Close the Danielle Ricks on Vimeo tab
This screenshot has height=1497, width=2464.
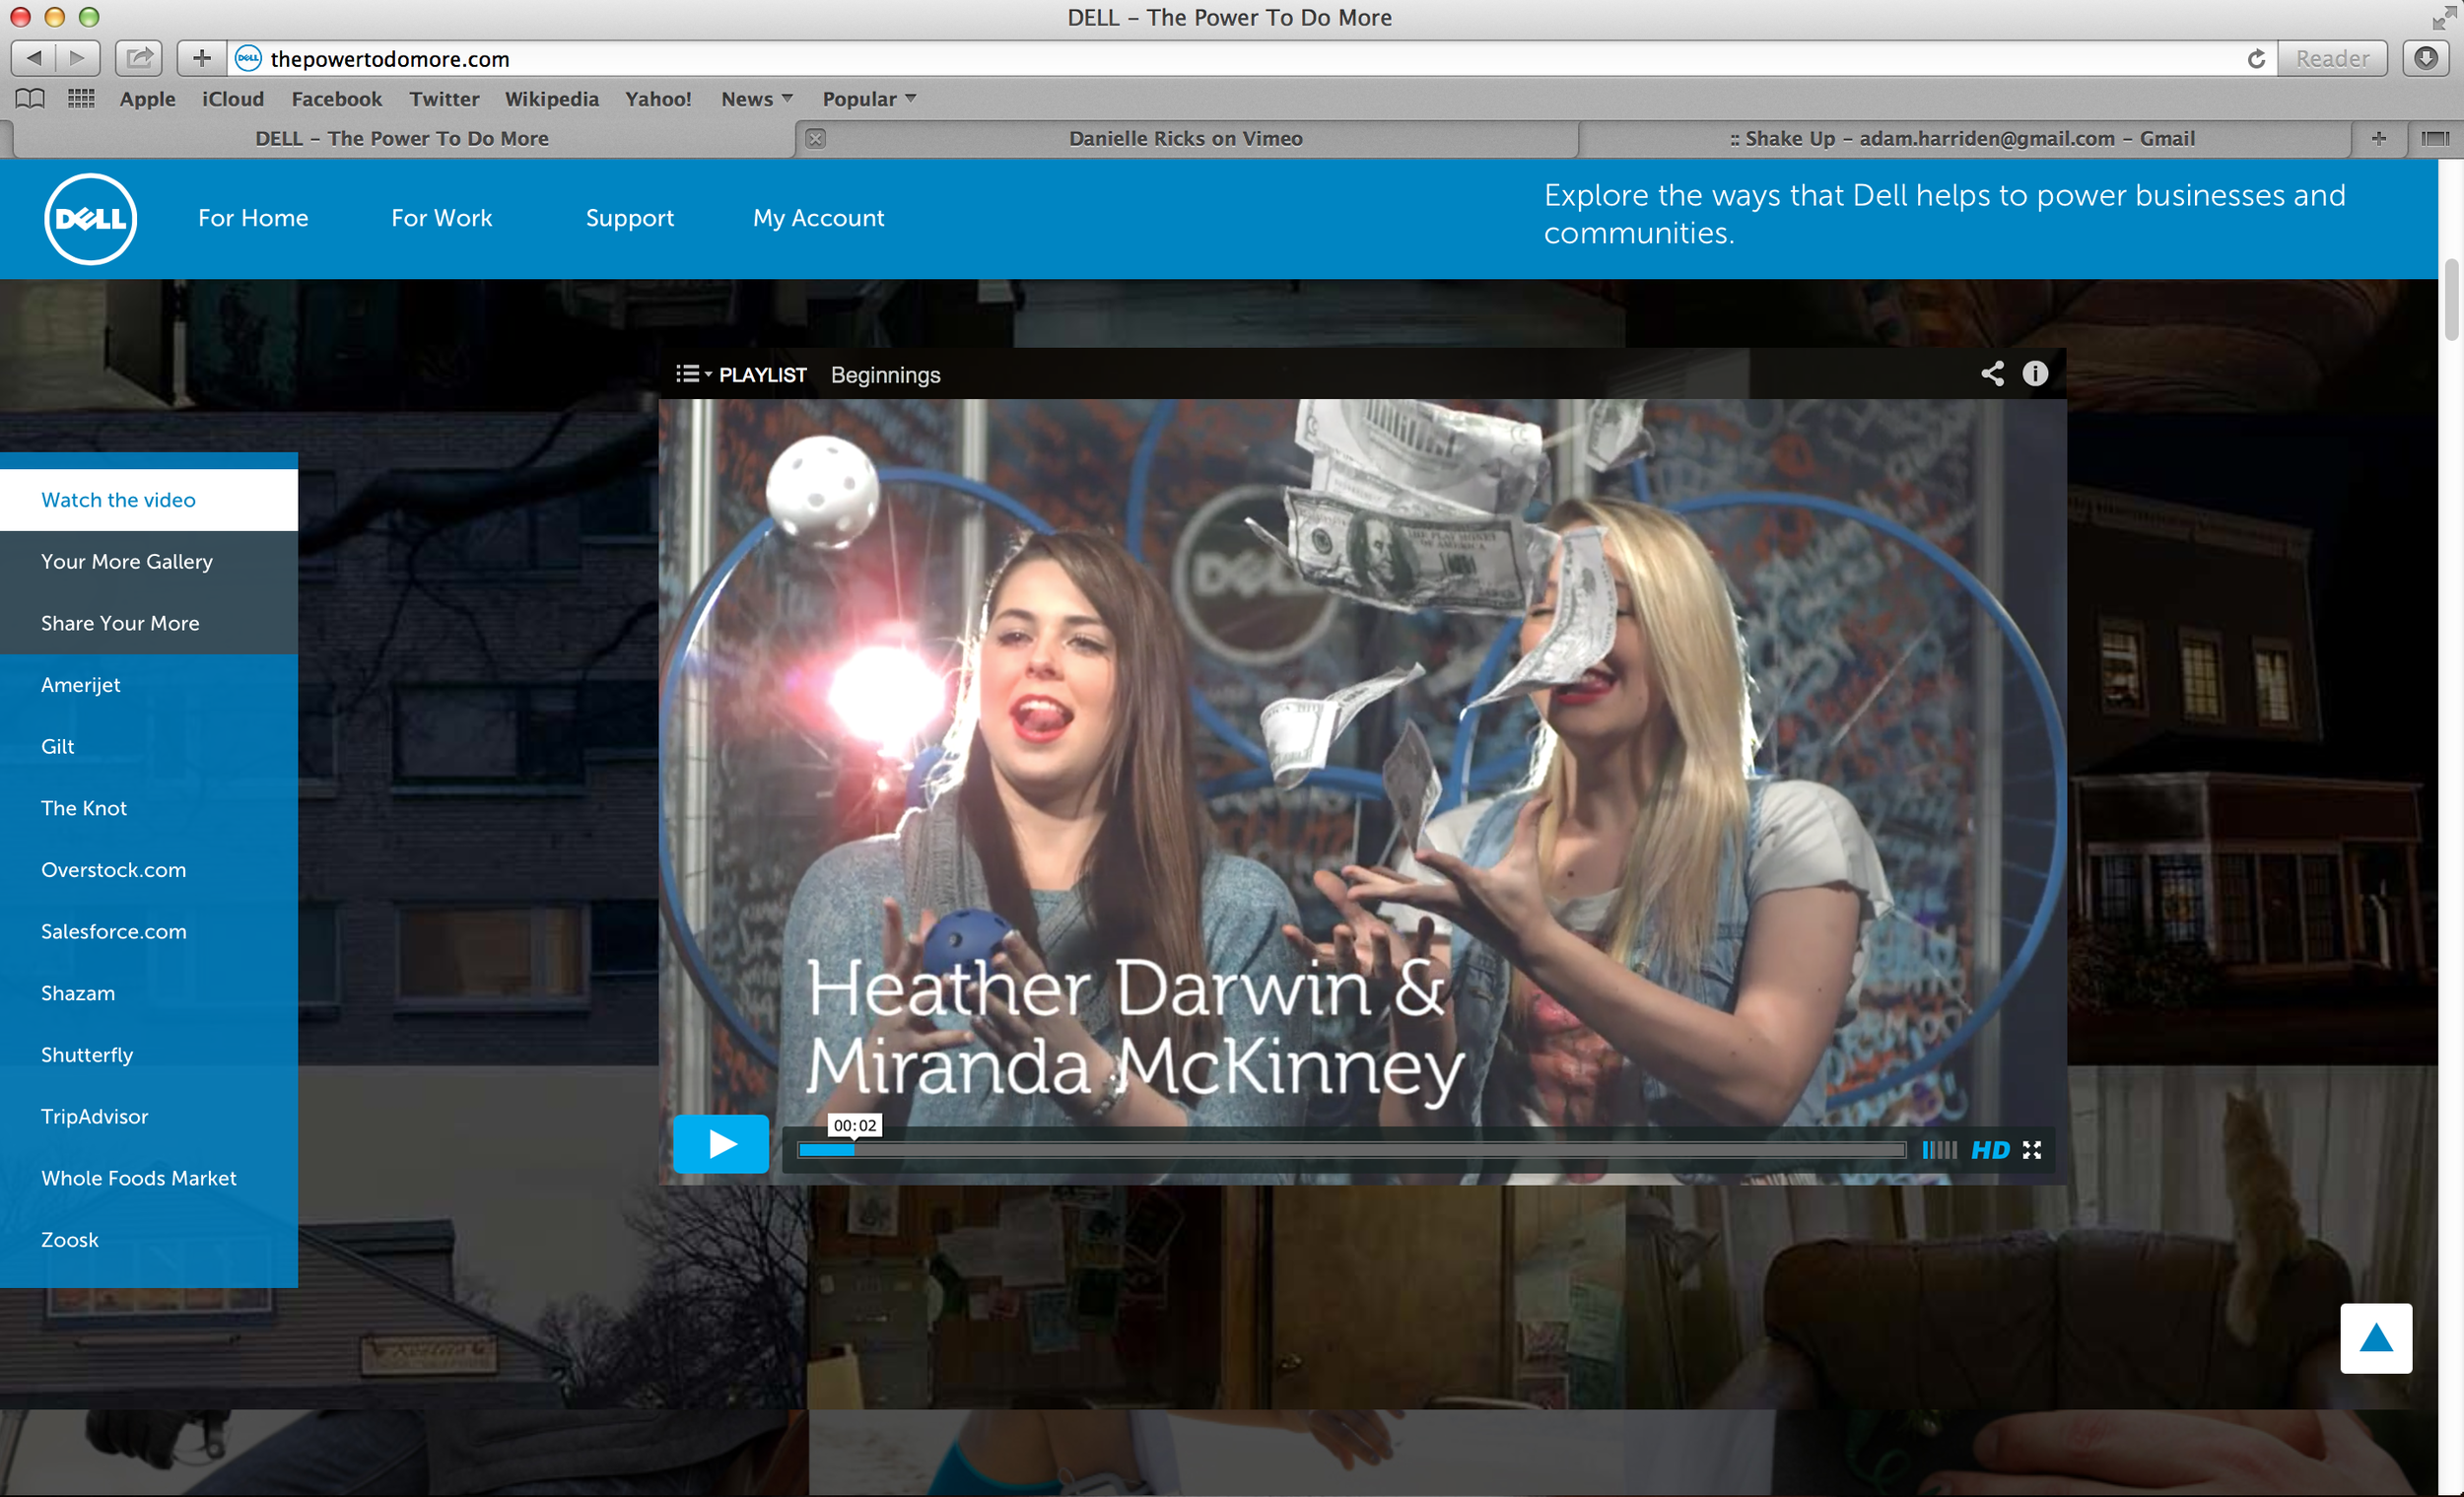(x=816, y=139)
